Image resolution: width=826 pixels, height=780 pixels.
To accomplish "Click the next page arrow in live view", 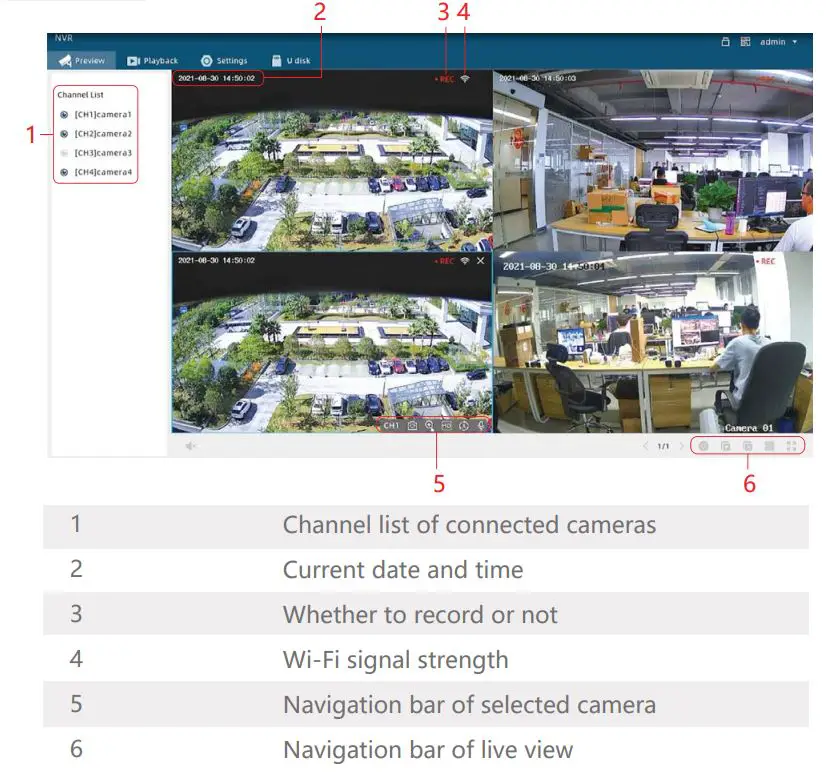I will point(680,446).
